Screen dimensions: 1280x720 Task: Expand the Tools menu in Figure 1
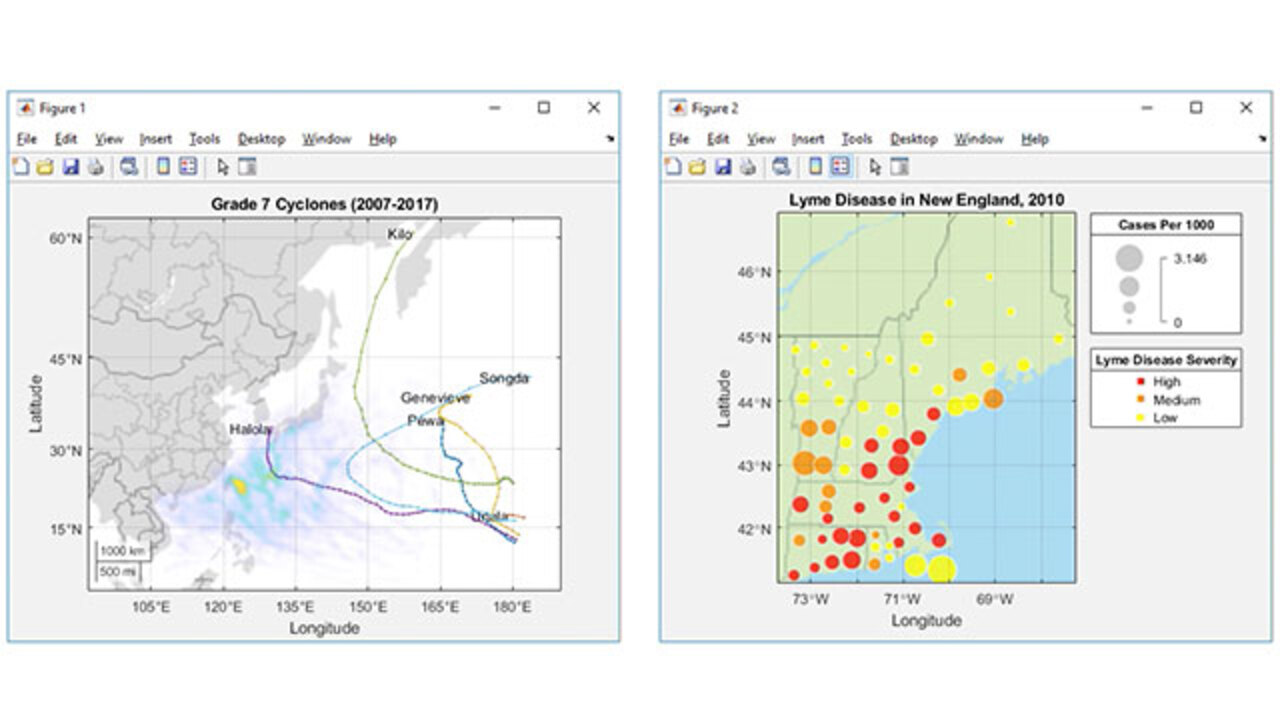coord(205,139)
